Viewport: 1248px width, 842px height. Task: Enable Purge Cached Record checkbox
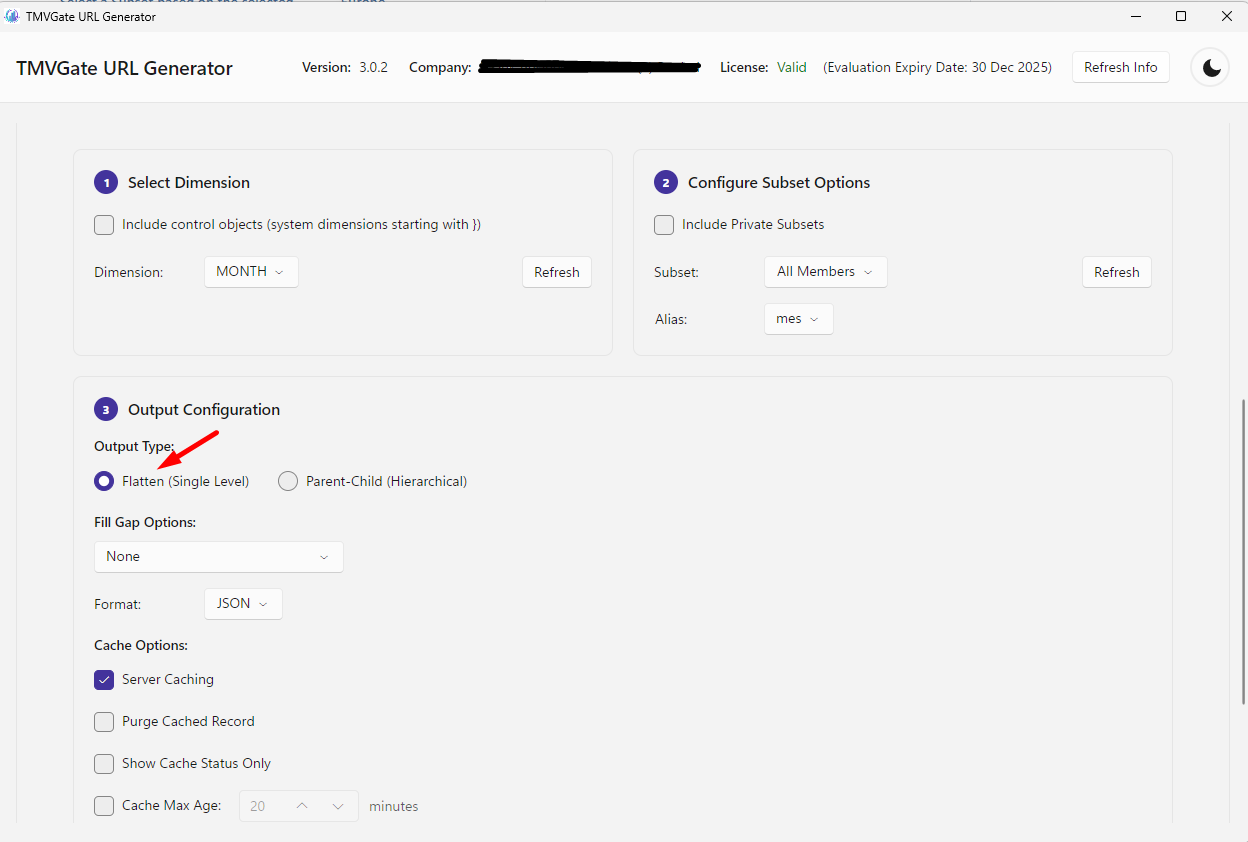pos(104,722)
